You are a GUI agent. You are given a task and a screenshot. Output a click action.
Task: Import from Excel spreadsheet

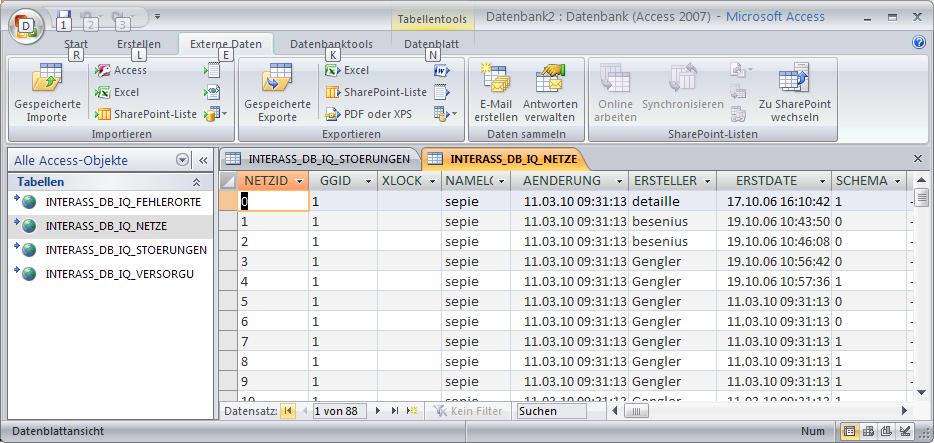pos(117,92)
